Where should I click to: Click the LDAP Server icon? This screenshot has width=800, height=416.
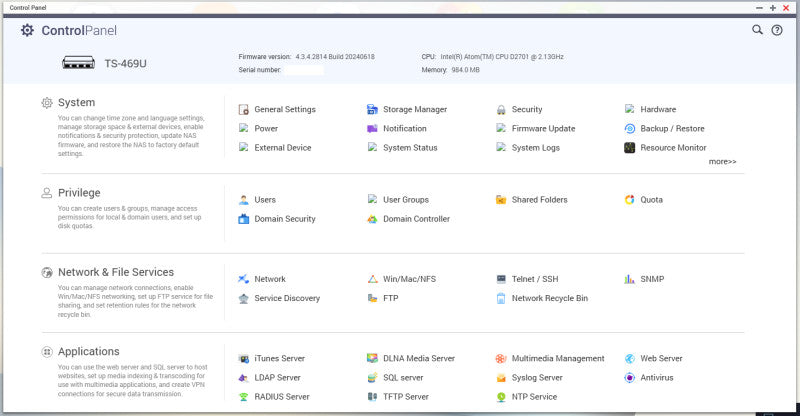[x=243, y=378]
